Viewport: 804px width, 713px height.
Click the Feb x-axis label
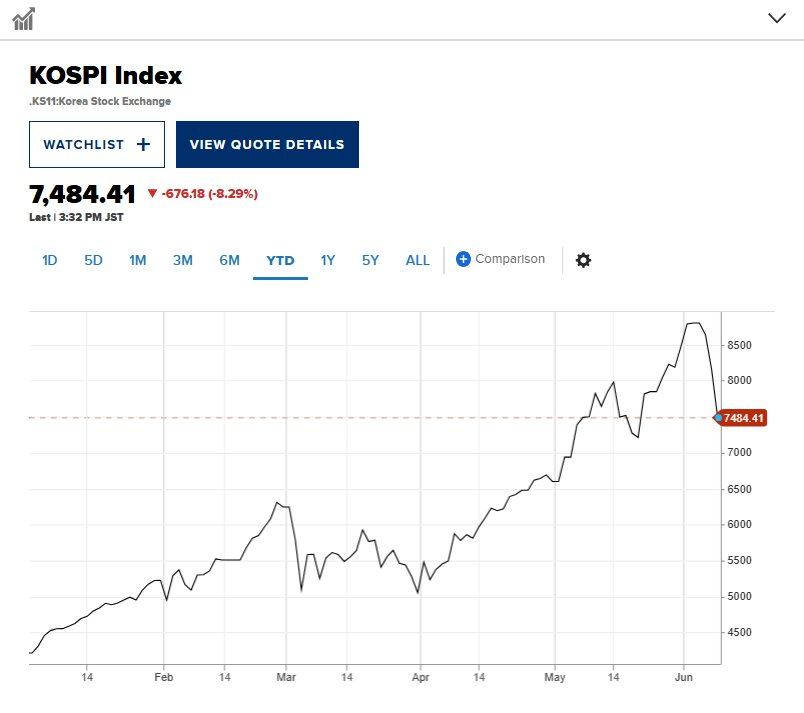(x=164, y=677)
